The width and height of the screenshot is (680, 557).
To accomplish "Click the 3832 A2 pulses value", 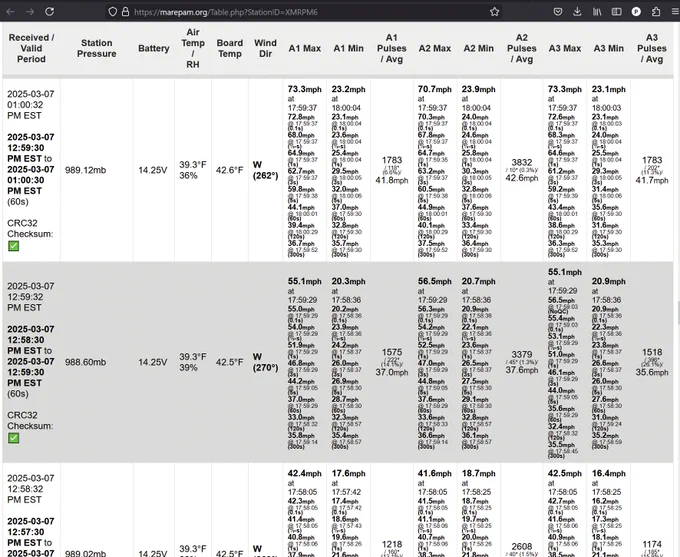I will [522, 162].
